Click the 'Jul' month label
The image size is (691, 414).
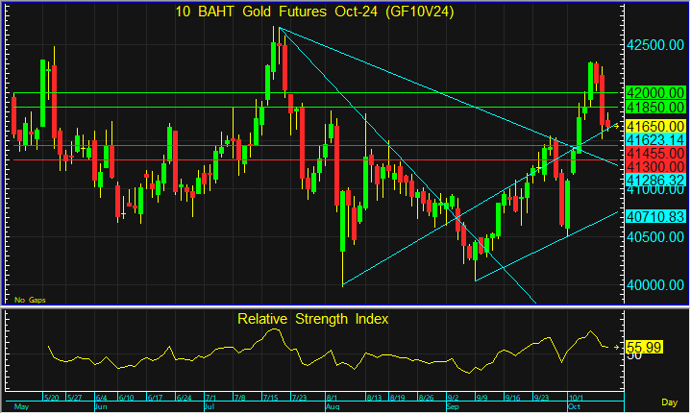210,407
